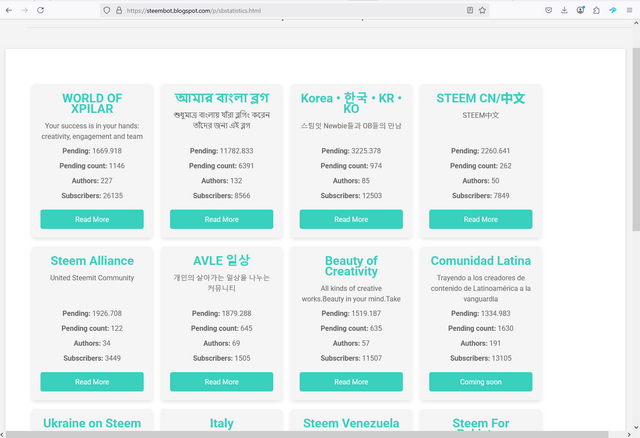The image size is (640, 438).
Task: Click the vertical scrollbar thumb
Action: coord(636,139)
